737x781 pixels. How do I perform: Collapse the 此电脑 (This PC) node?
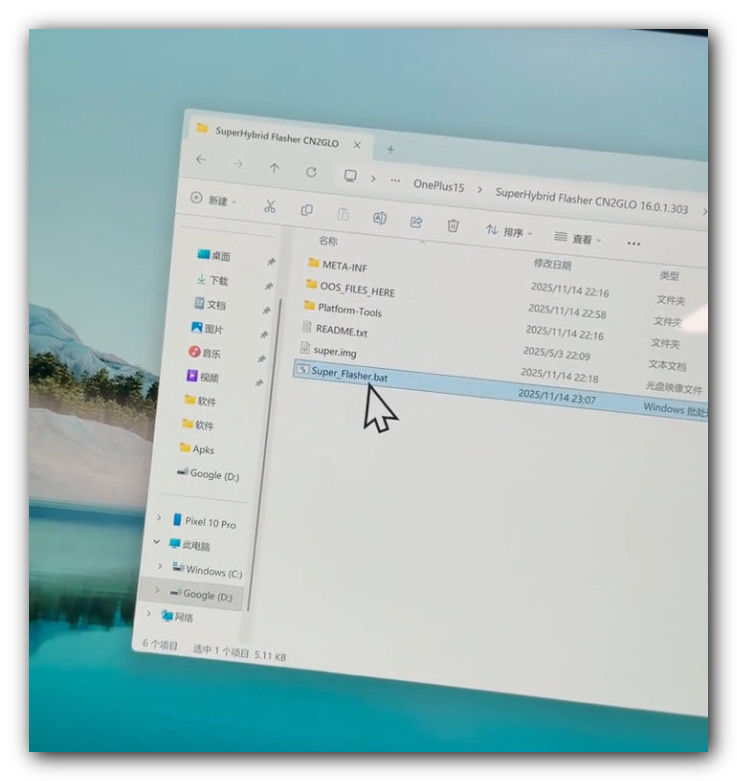(x=156, y=542)
